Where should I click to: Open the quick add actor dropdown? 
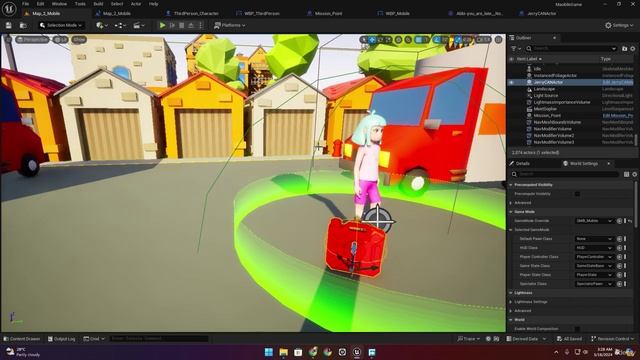[x=101, y=25]
